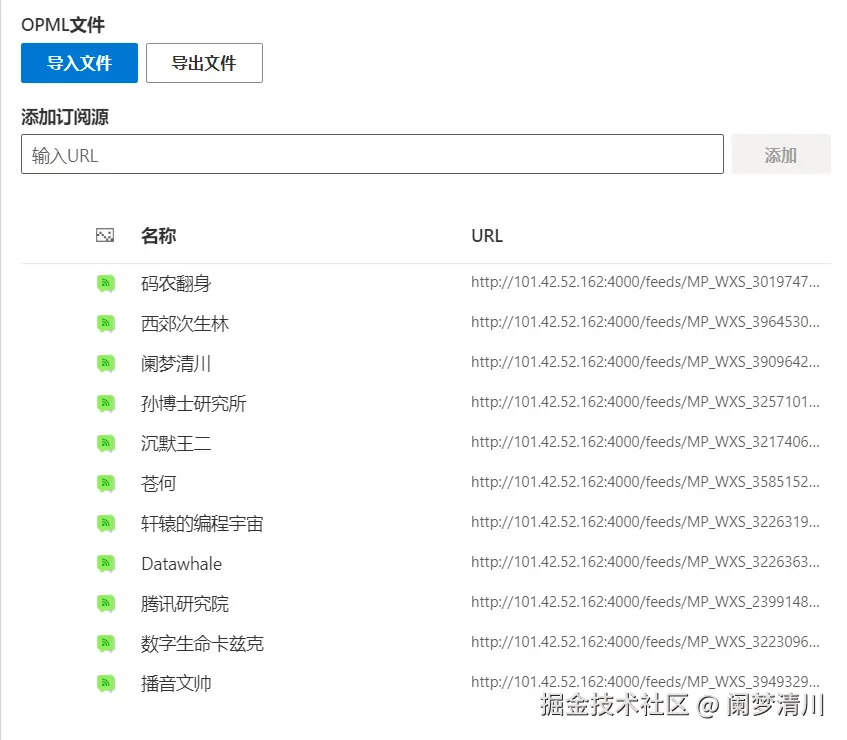Screen dimensions: 847x740
Task: Click the 导出文件 button
Action: tap(204, 63)
